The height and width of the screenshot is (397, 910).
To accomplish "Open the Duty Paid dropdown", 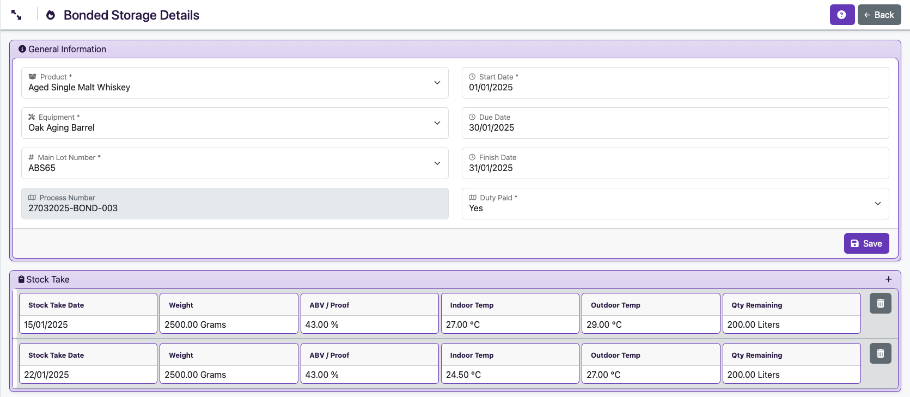I will tap(676, 204).
